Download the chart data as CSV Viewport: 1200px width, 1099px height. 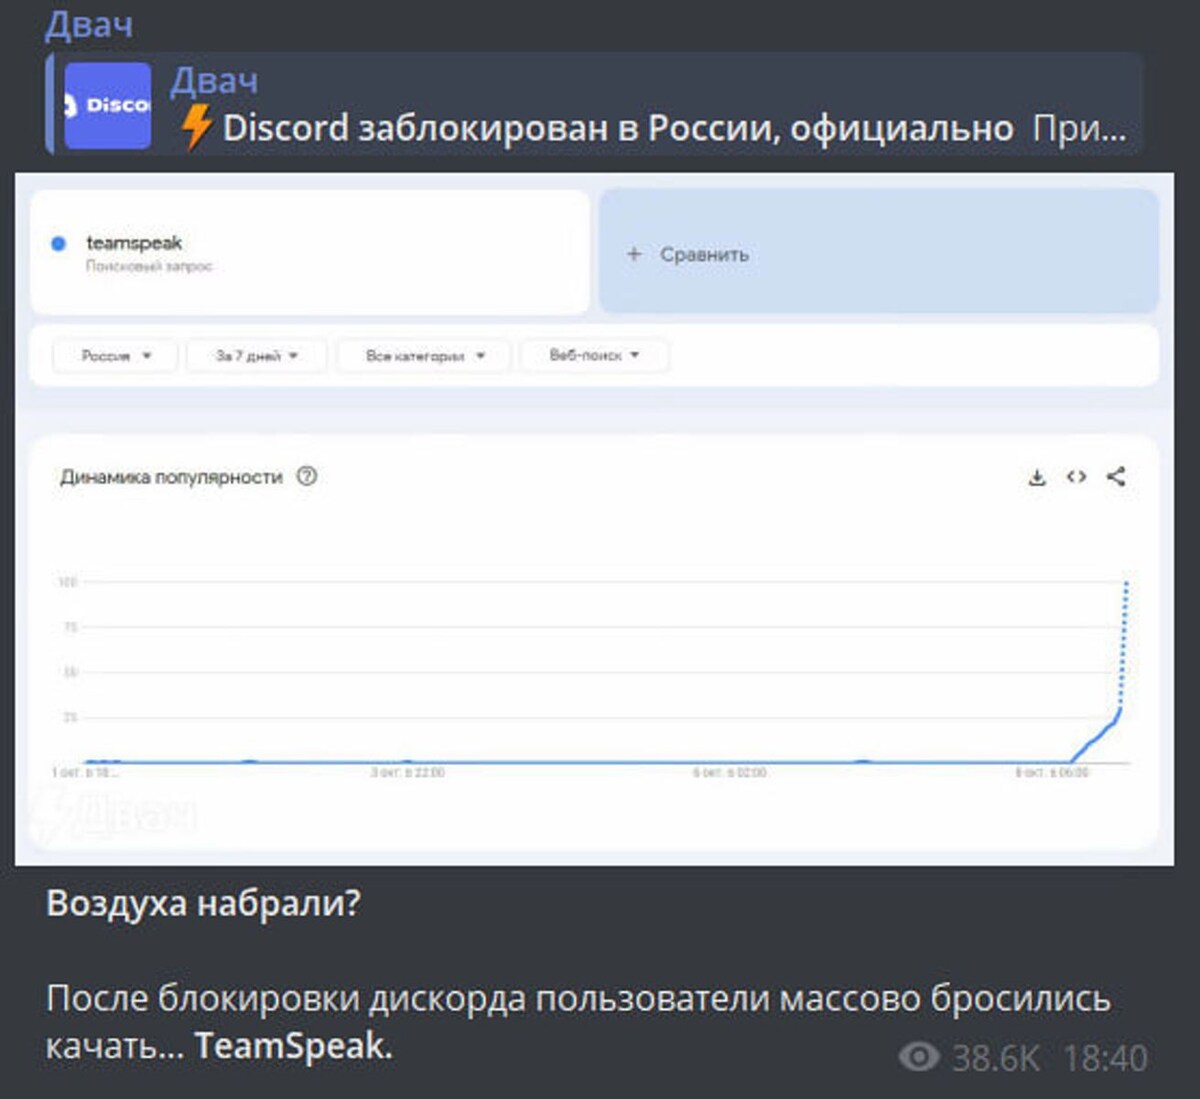(x=1037, y=477)
